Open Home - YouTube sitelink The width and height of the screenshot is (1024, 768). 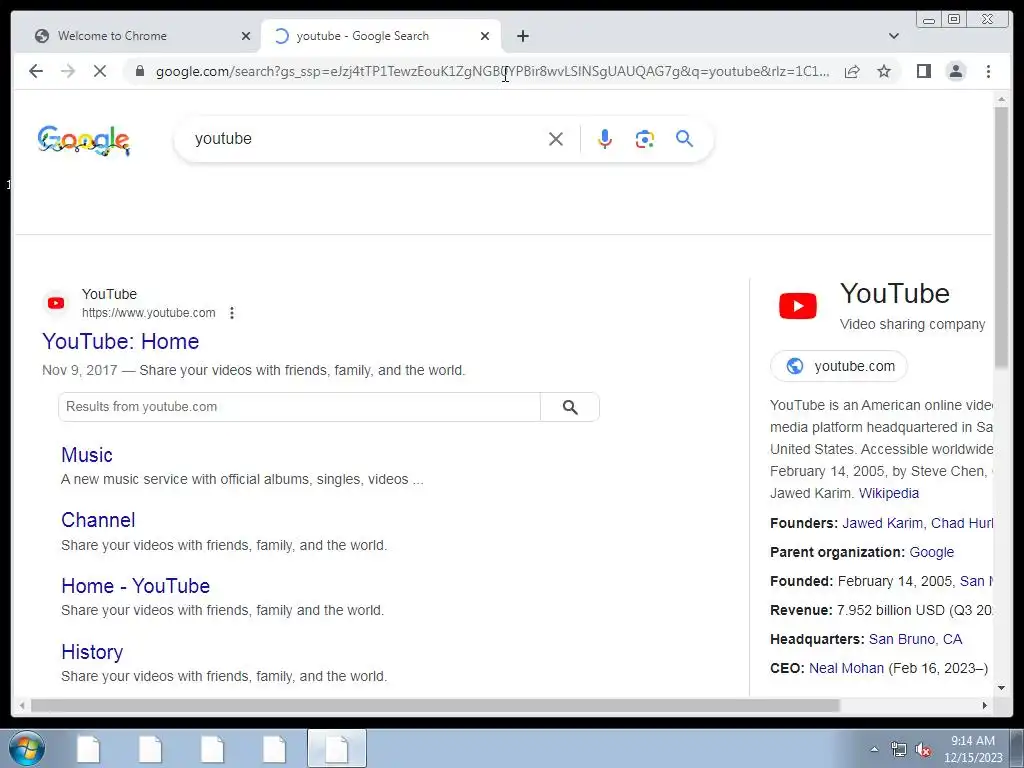[x=135, y=586]
